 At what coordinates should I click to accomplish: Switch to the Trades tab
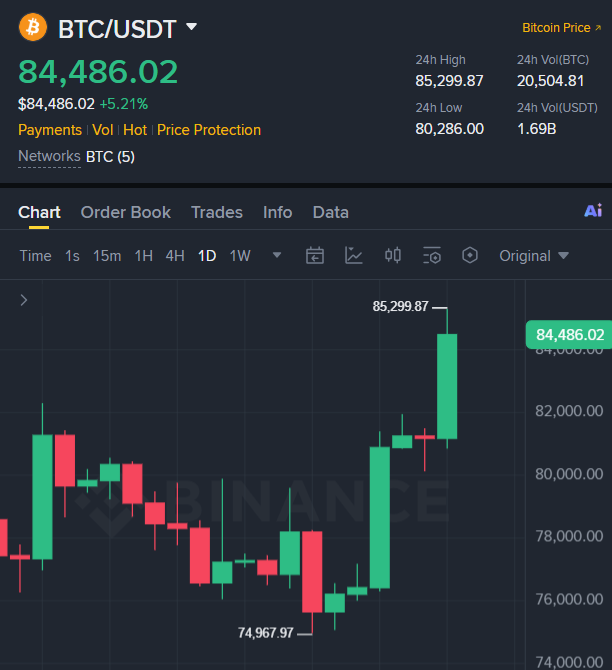tap(217, 212)
